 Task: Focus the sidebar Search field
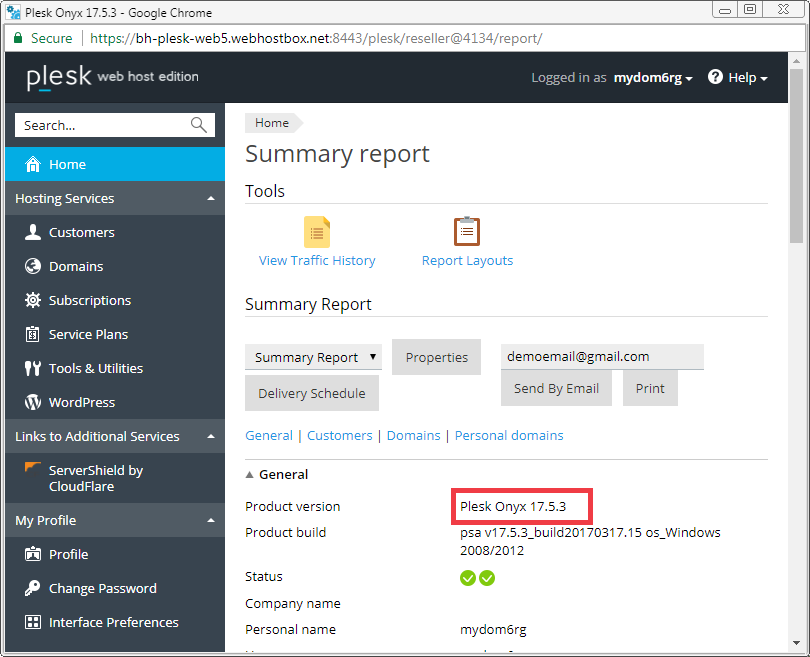point(115,125)
